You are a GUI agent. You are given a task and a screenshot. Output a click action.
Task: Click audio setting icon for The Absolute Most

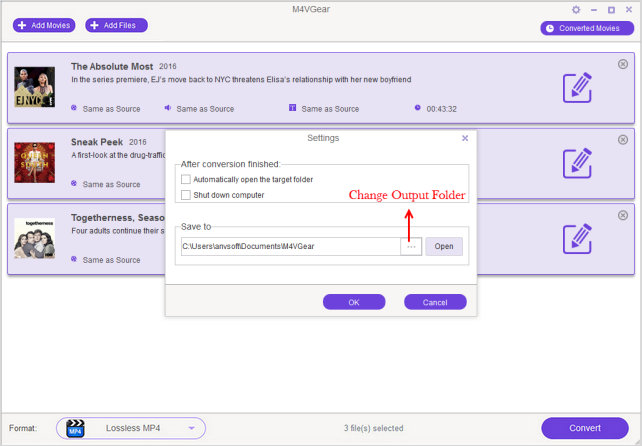[x=167, y=108]
